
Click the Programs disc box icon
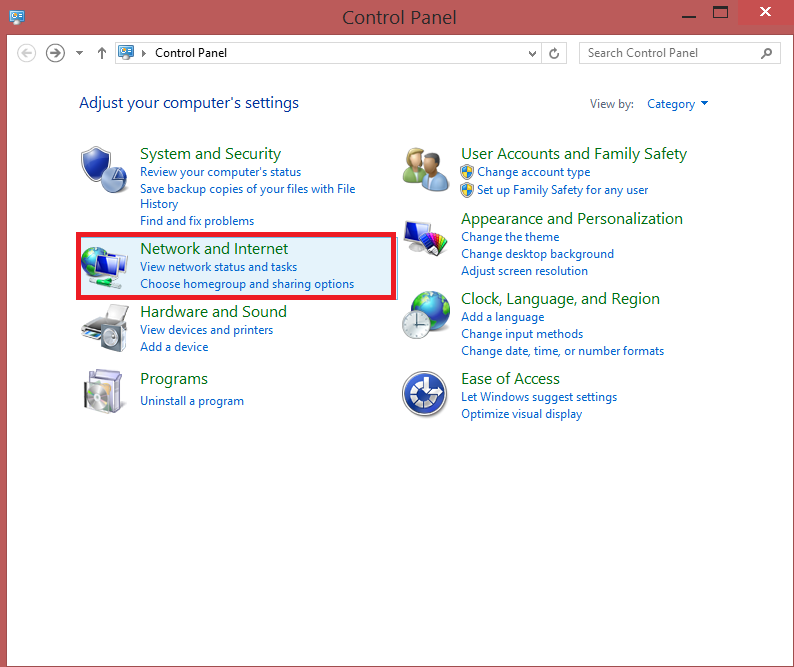point(103,391)
